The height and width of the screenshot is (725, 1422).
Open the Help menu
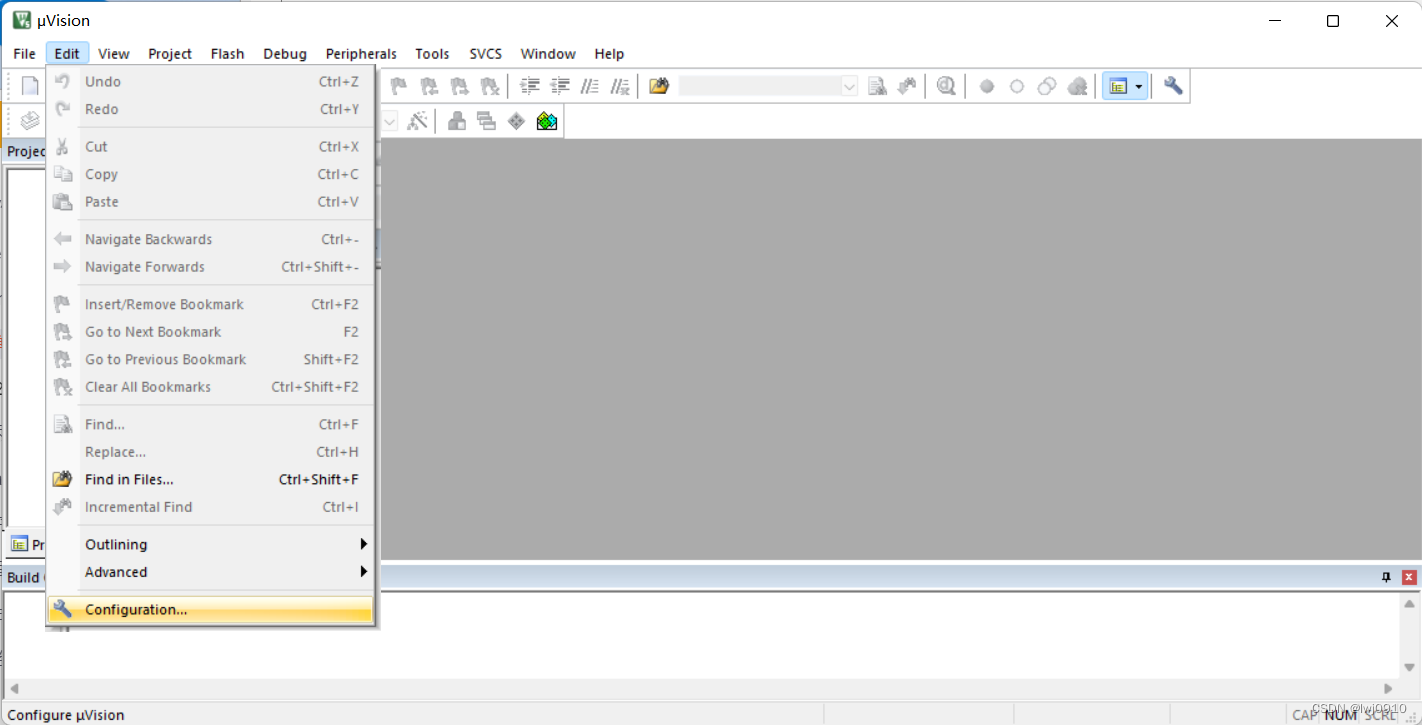(609, 54)
